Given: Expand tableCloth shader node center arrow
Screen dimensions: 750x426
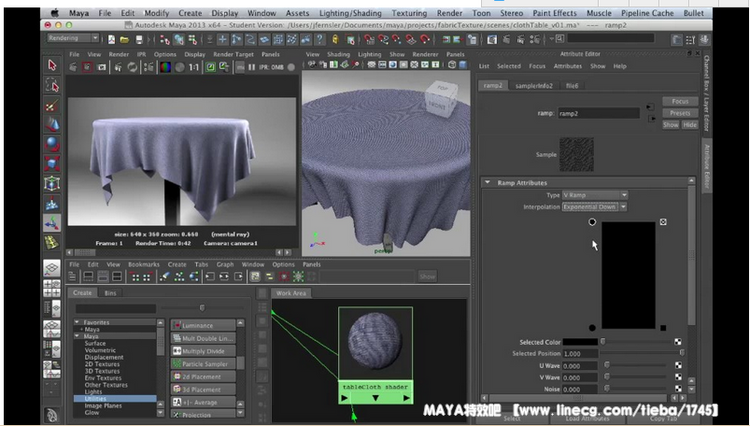Looking at the screenshot, I should tap(375, 398).
